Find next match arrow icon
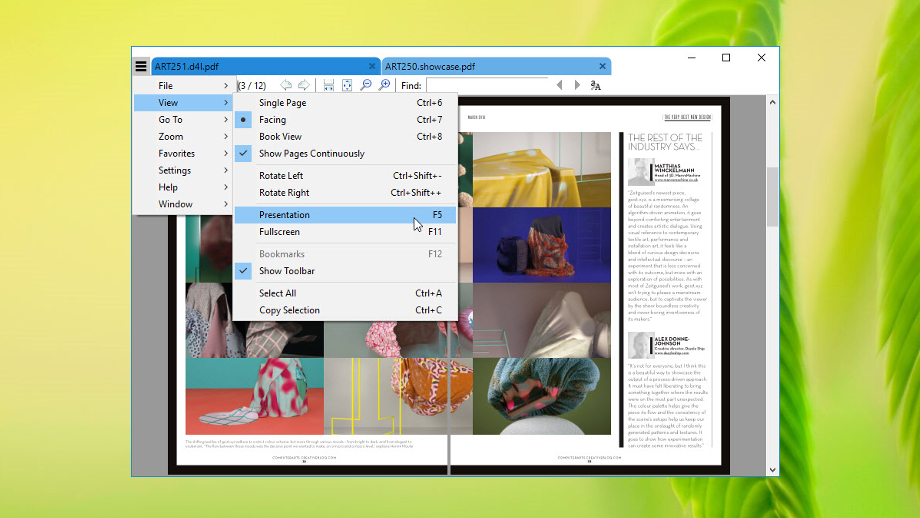Image resolution: width=920 pixels, height=518 pixels. (x=577, y=85)
